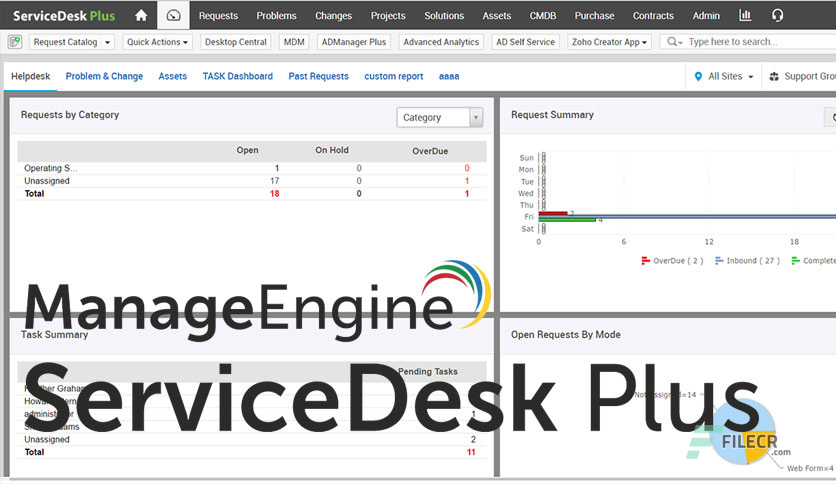
Task: Open the Assets menu in top bar
Action: pyautogui.click(x=496, y=15)
